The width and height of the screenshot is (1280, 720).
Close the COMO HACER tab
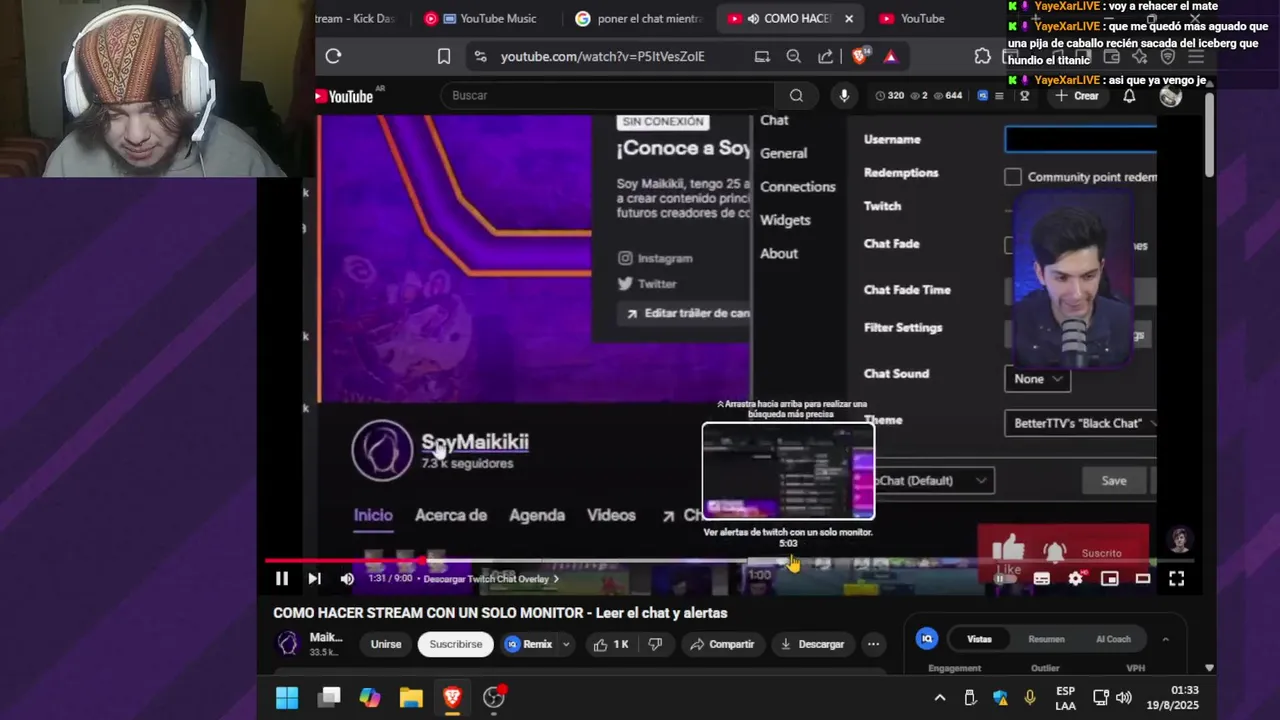tap(849, 18)
